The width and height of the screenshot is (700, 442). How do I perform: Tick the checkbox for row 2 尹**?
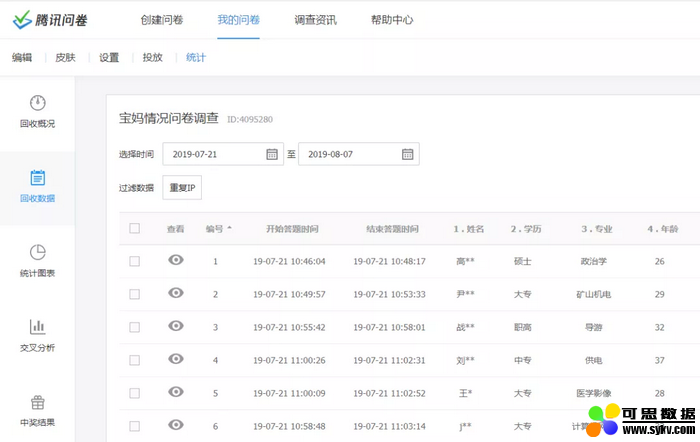(134, 294)
